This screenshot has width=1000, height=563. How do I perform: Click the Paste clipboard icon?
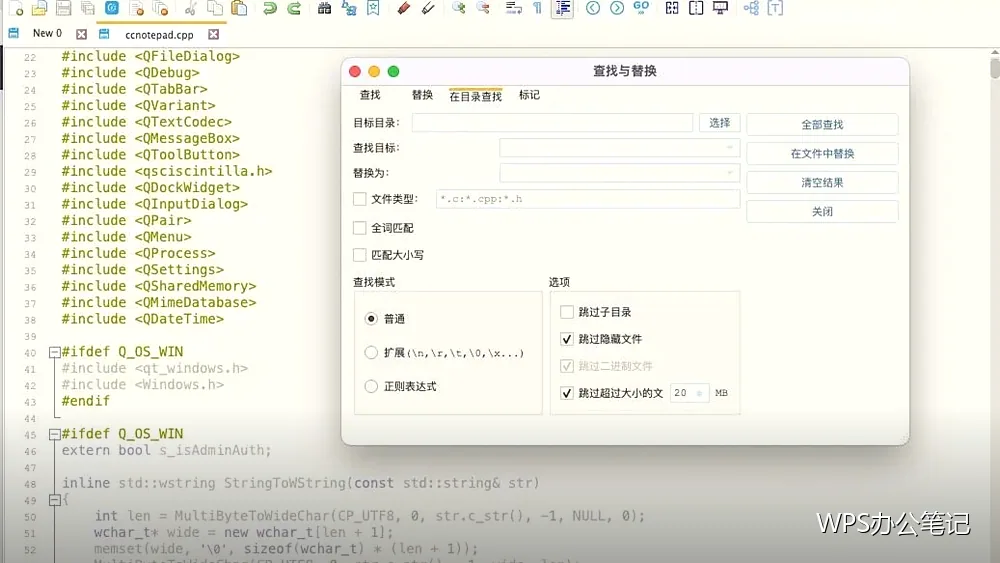pos(239,8)
